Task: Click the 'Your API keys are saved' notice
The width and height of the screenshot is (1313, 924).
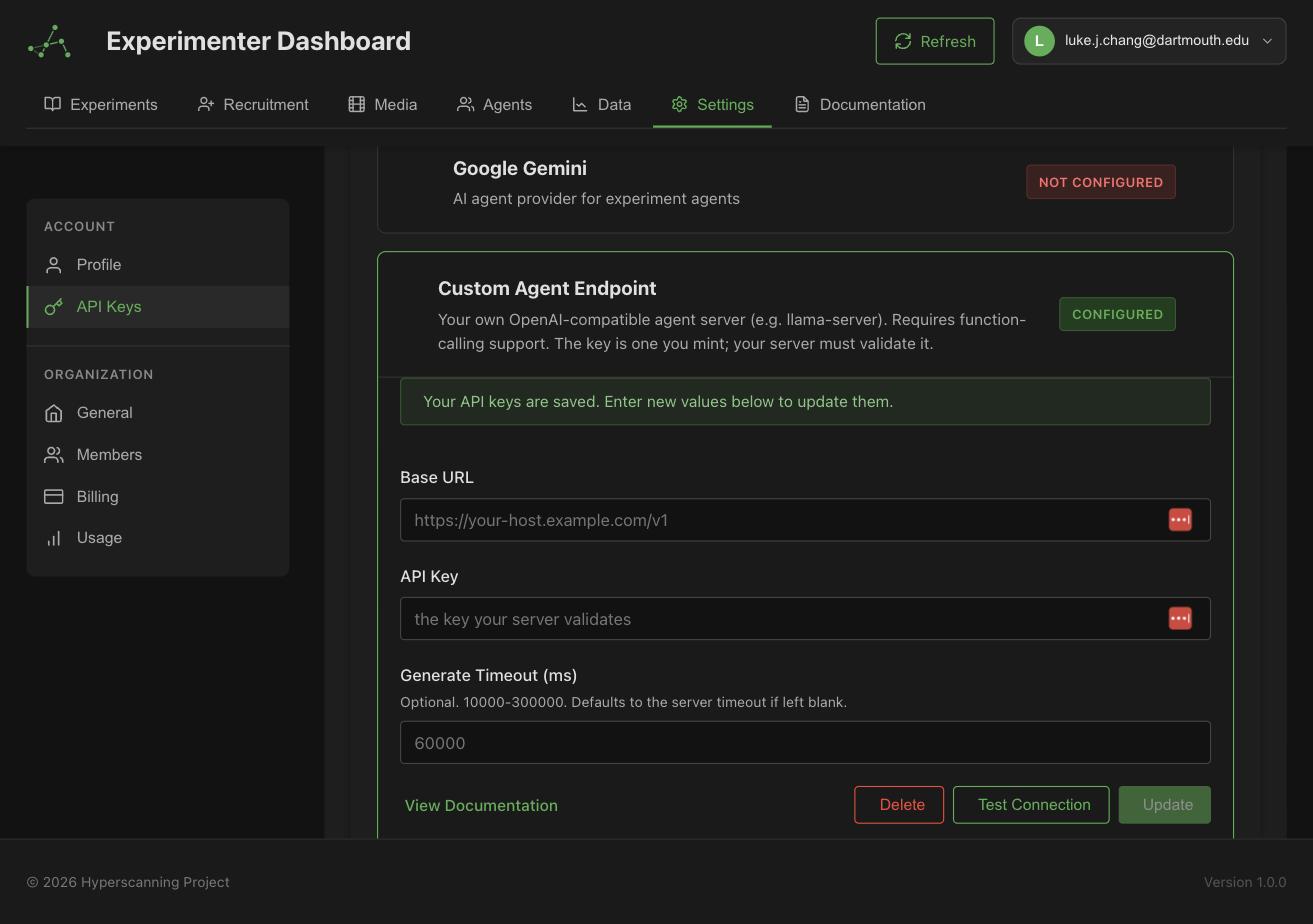Action: (x=805, y=402)
